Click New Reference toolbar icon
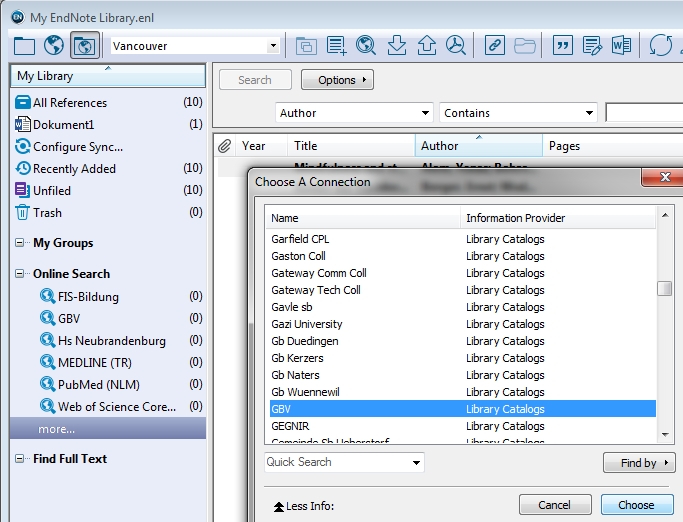 click(x=336, y=45)
